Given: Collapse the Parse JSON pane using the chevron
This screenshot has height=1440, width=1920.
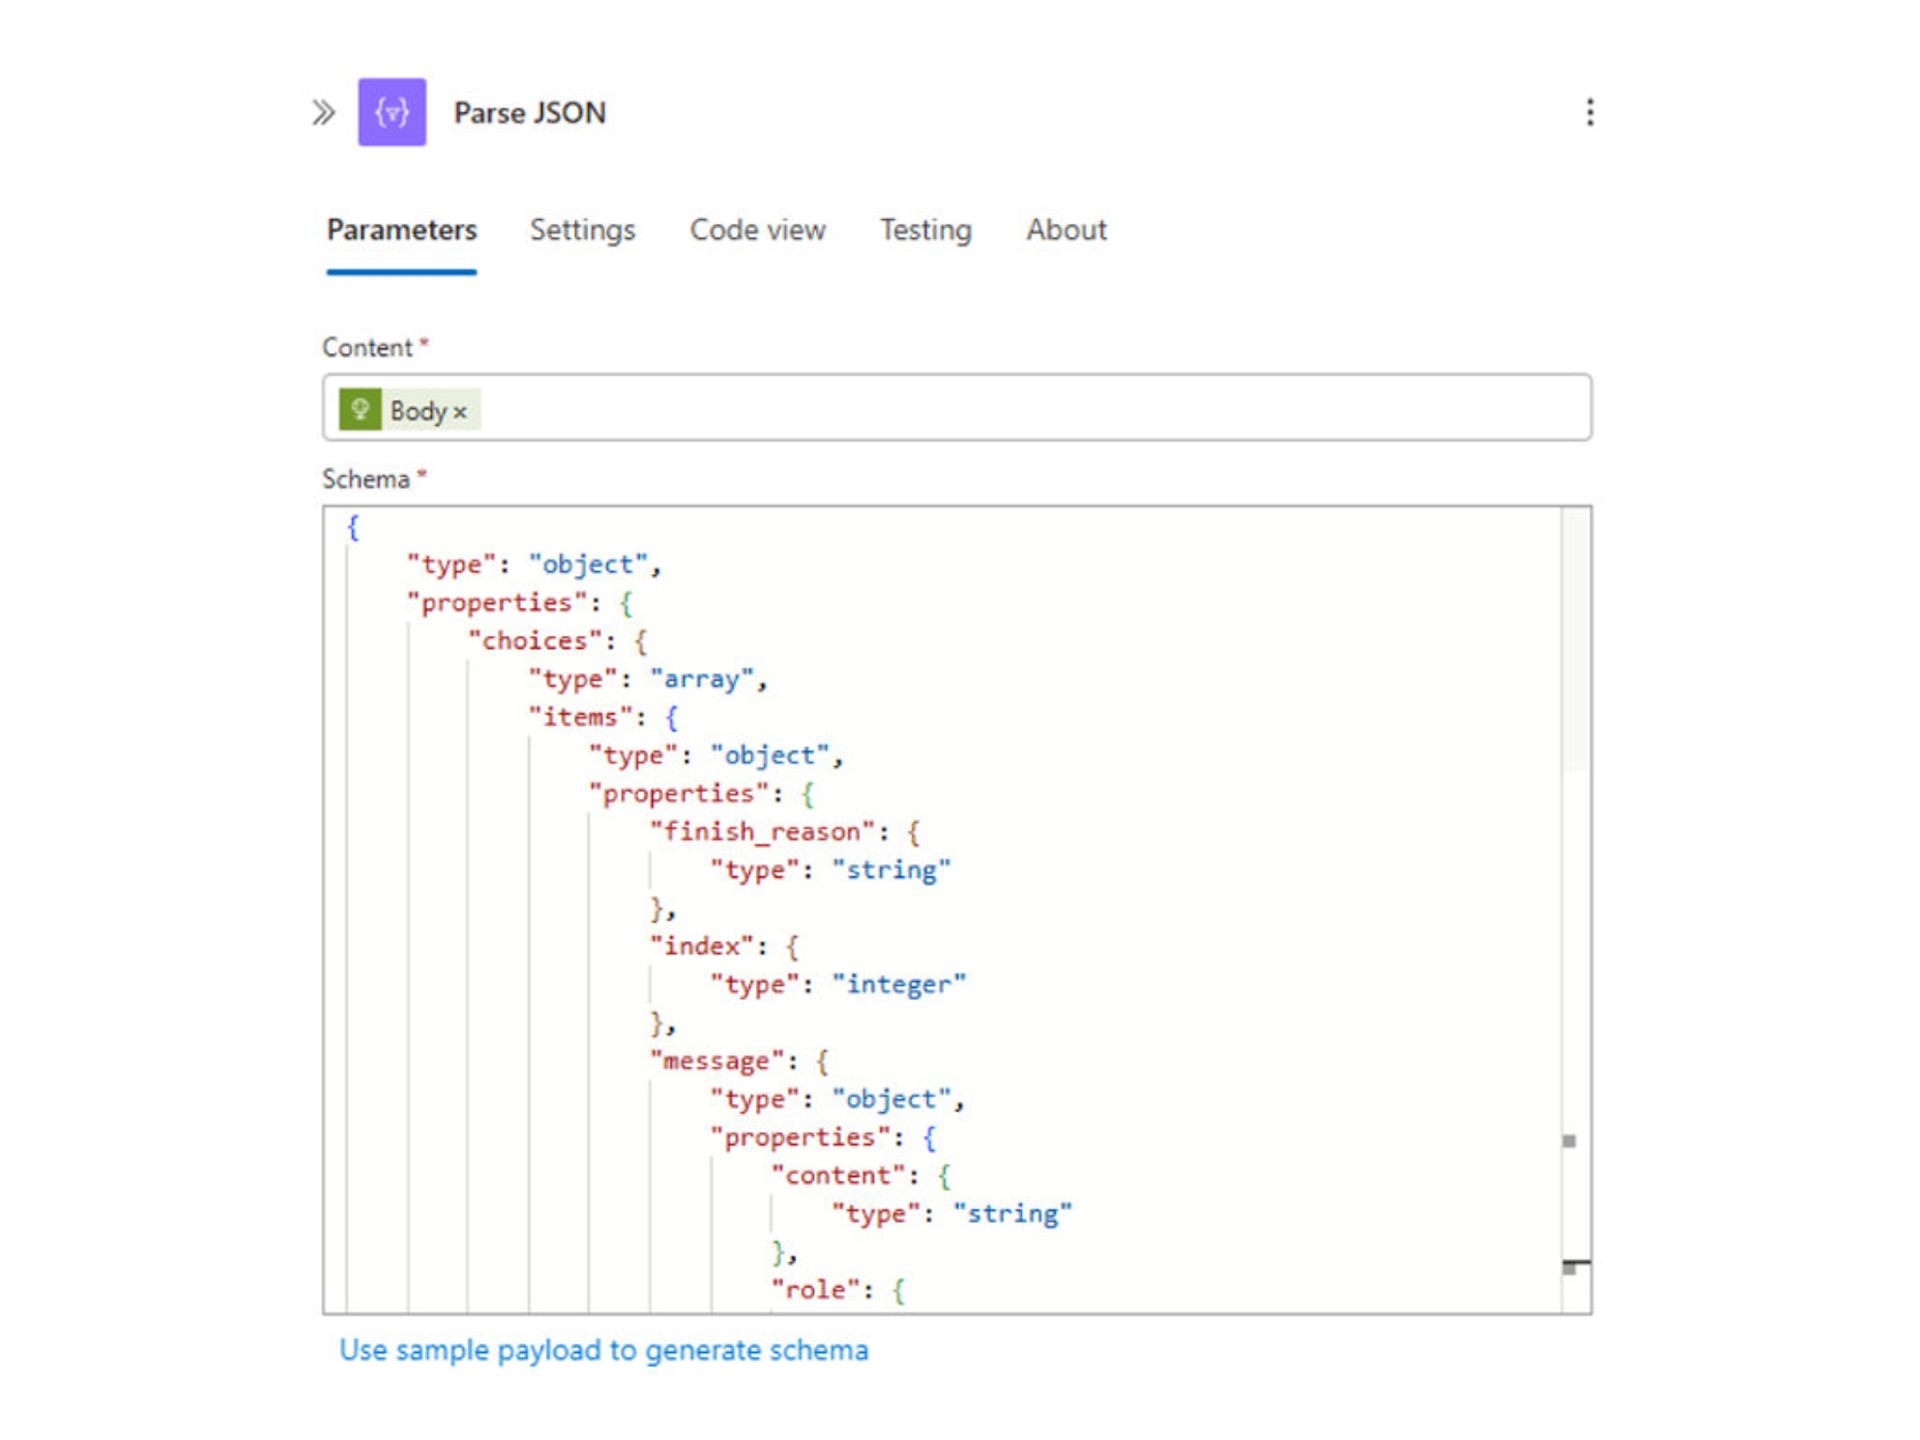Looking at the screenshot, I should 323,113.
